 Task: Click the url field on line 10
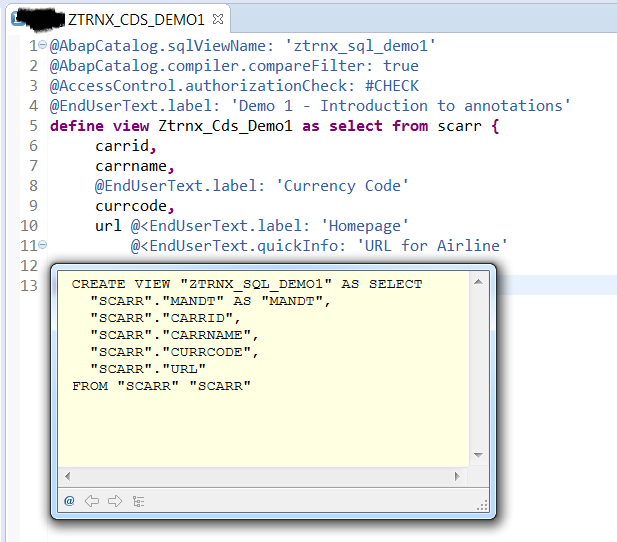[108, 226]
